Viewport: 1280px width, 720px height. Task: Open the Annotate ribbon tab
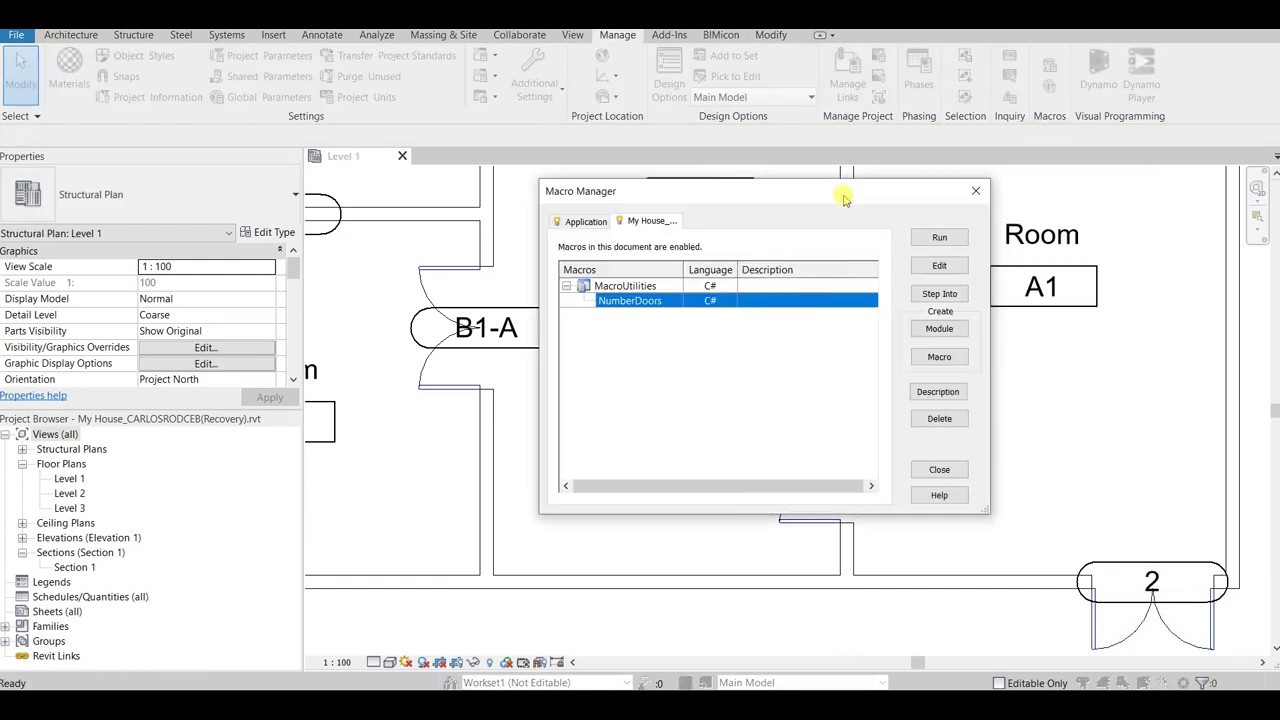(x=322, y=34)
